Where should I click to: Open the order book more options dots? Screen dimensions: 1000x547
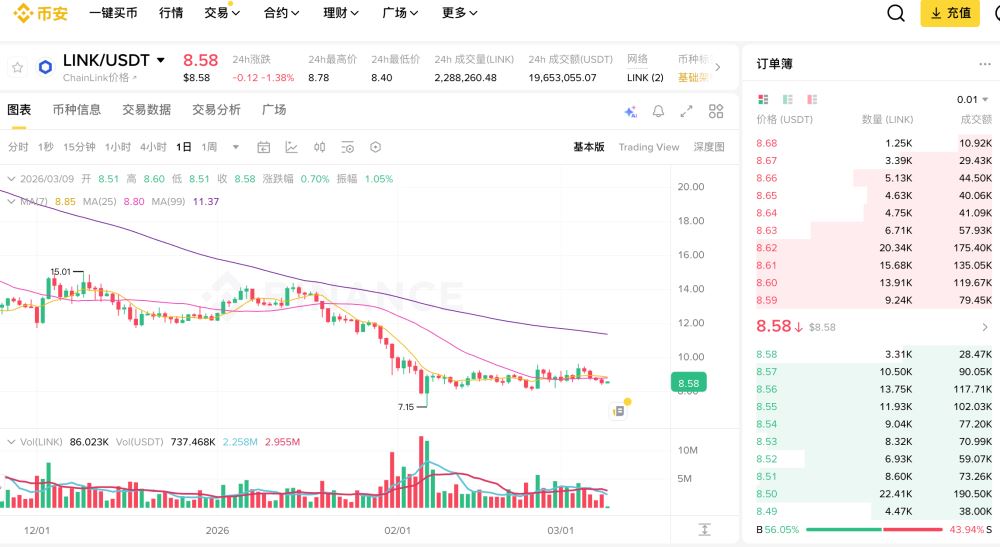[985, 64]
